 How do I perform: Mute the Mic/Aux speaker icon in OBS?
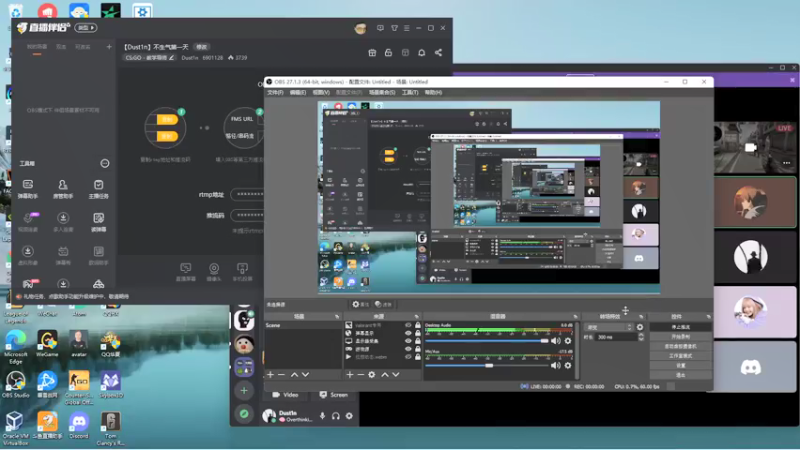tap(556, 365)
